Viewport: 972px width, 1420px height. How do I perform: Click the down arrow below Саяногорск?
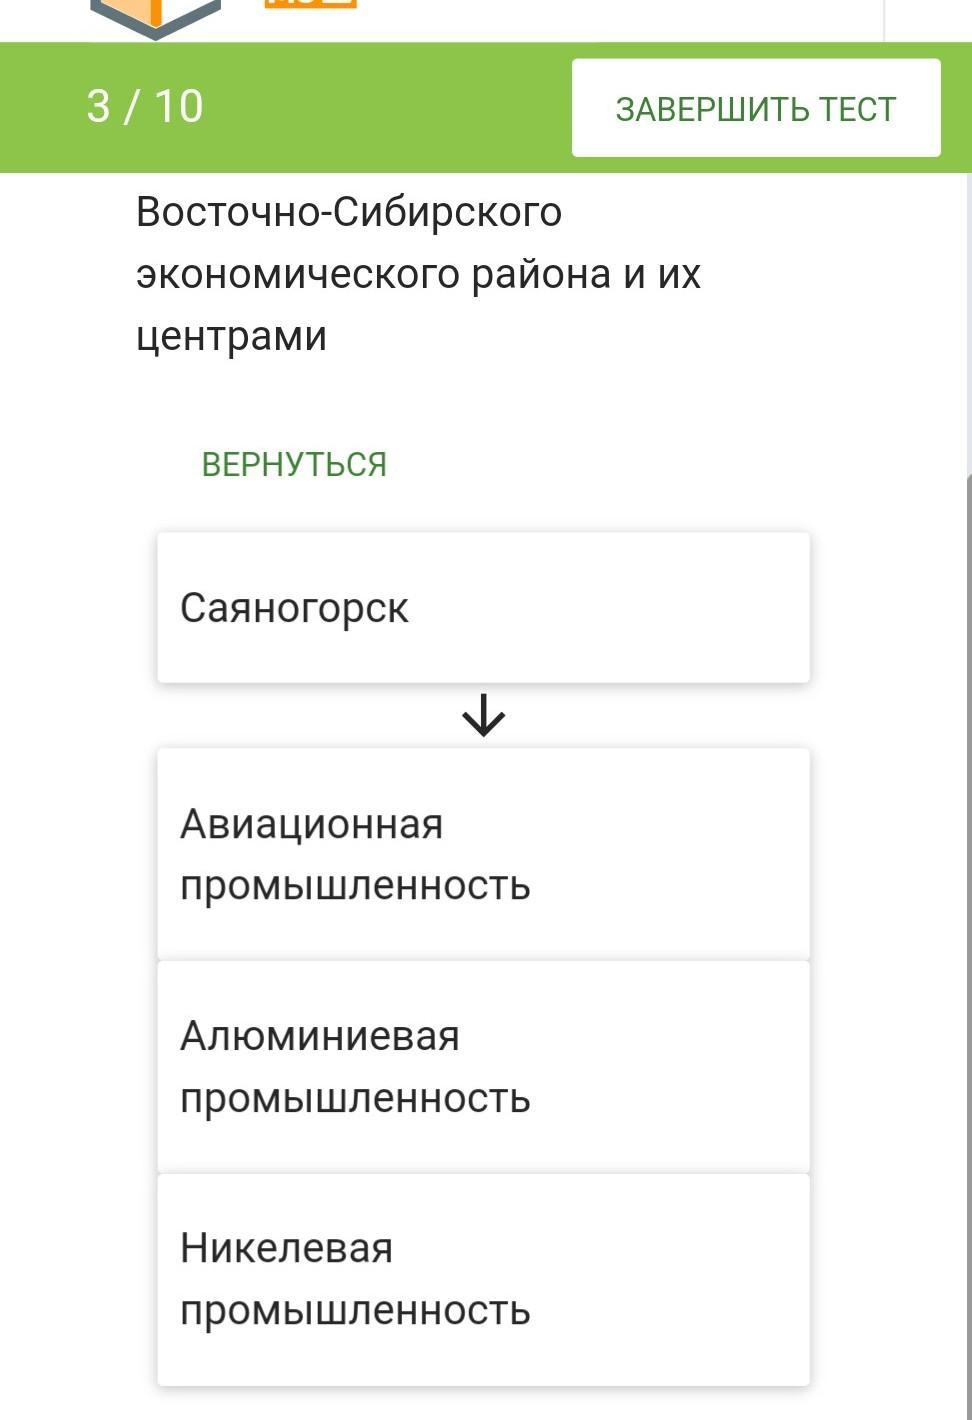pyautogui.click(x=484, y=715)
